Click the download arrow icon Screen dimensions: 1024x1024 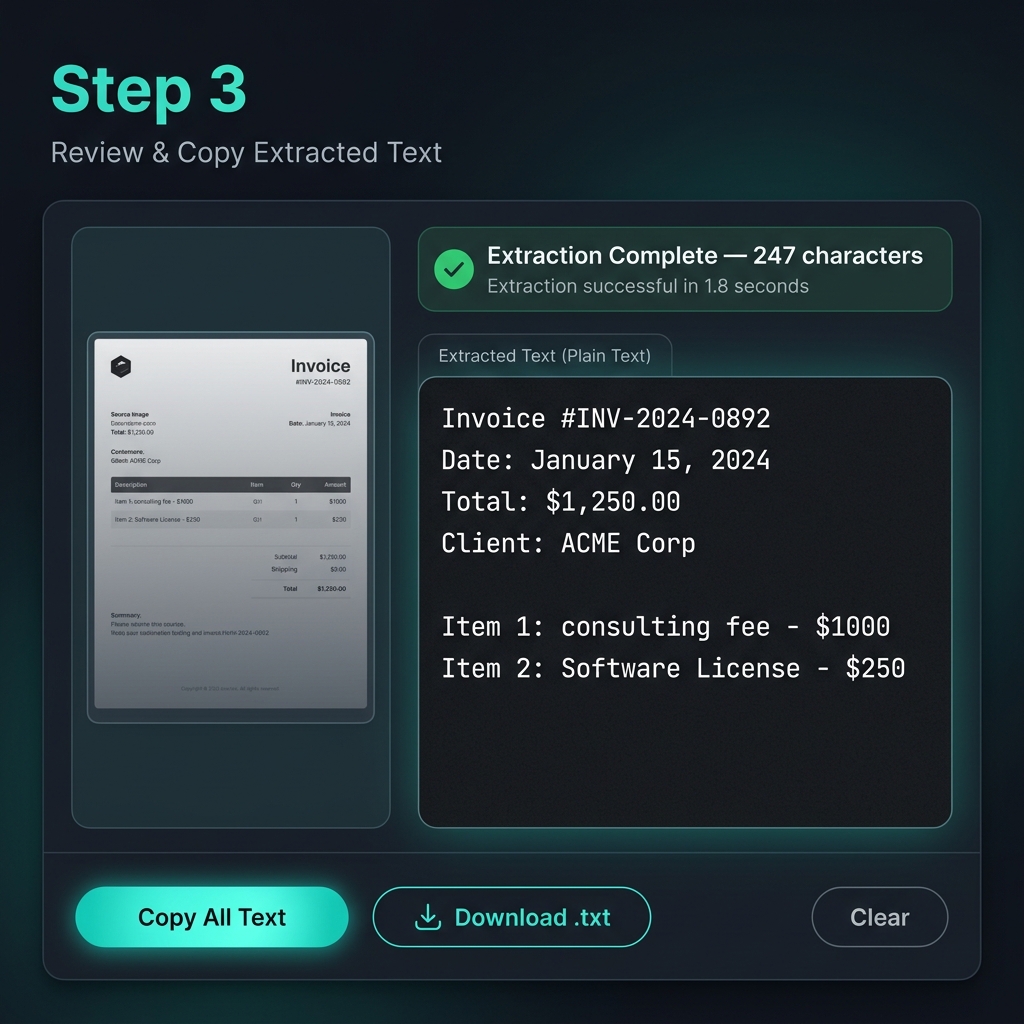click(428, 917)
